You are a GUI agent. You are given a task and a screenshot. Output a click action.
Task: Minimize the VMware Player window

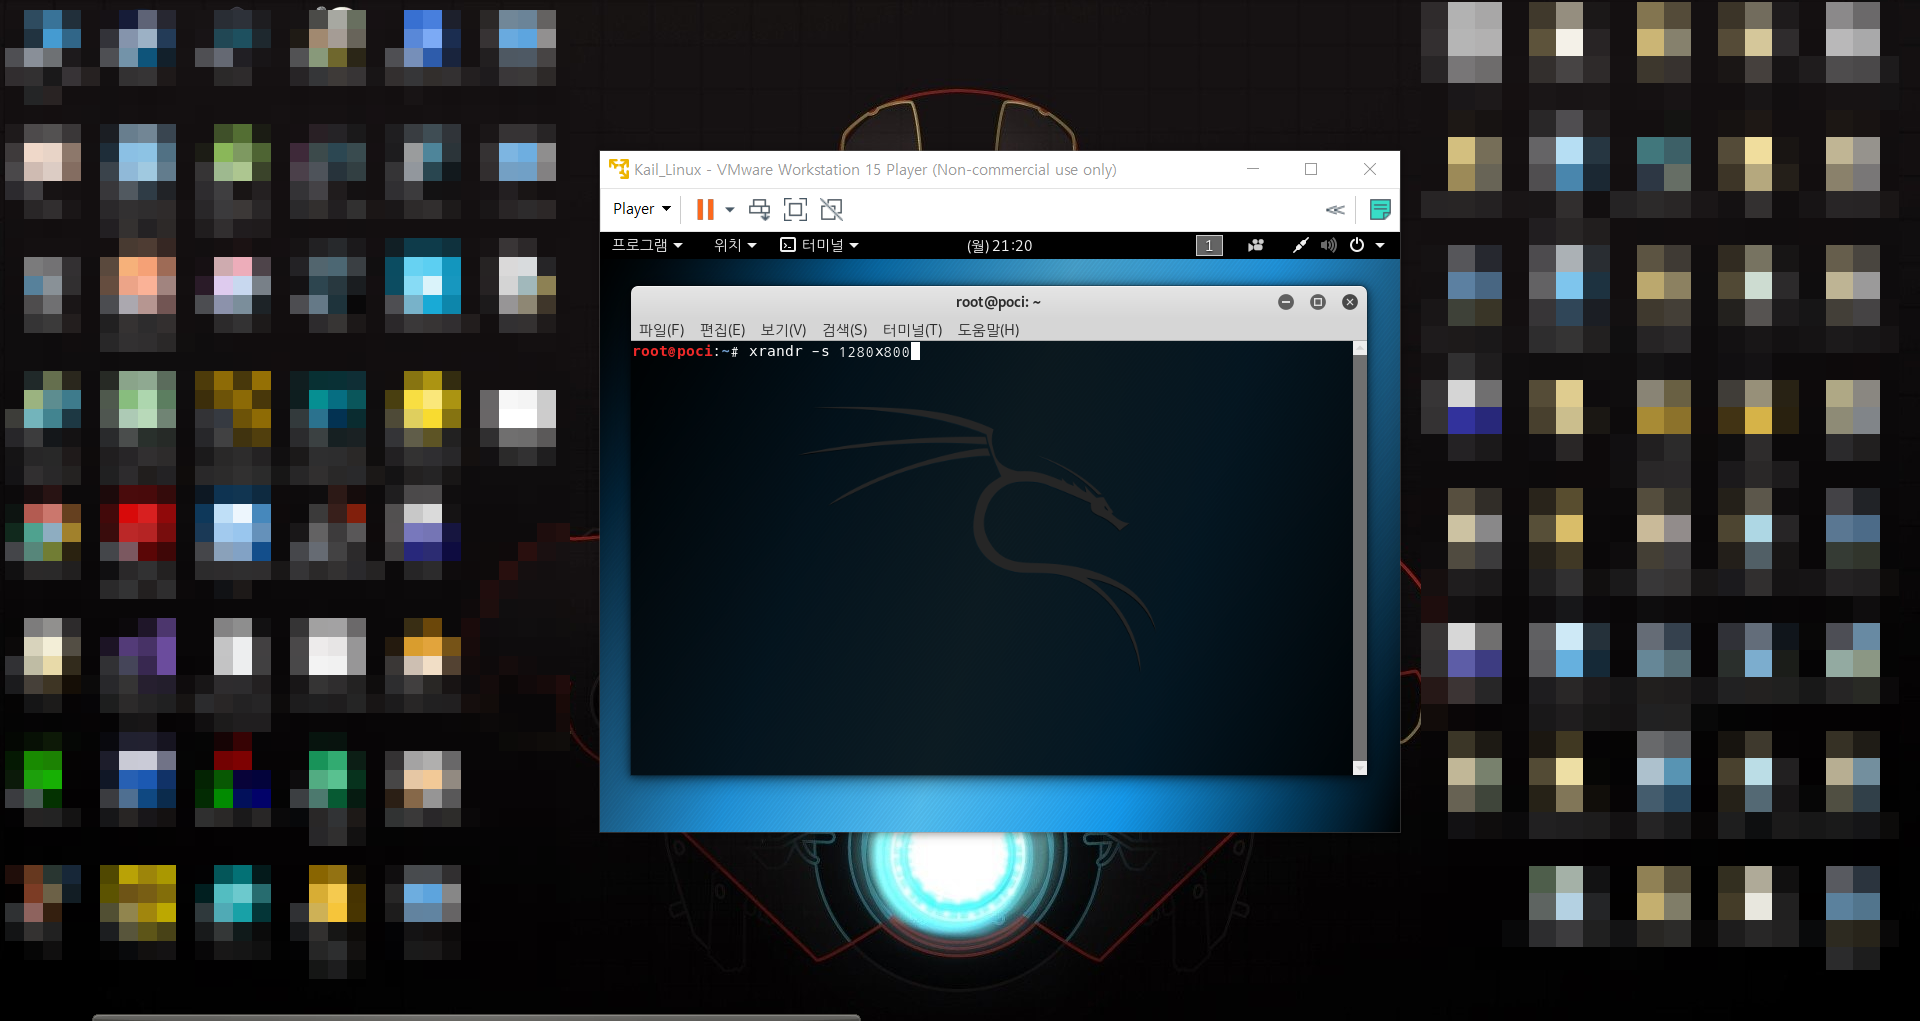tap(1252, 169)
